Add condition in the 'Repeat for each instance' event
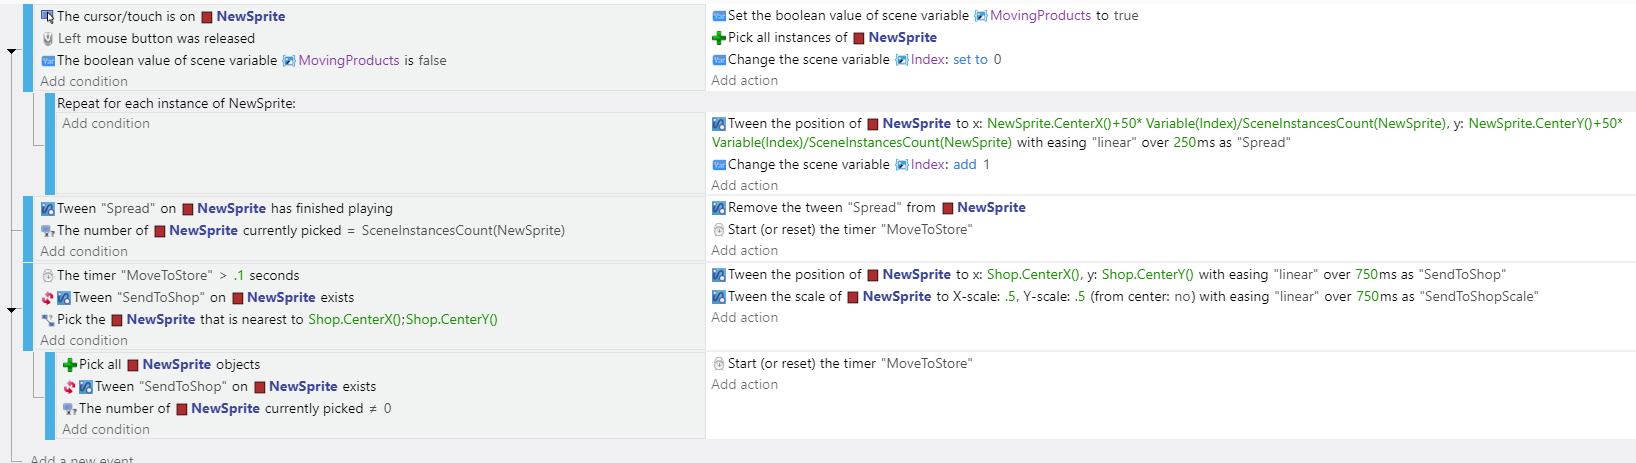 (106, 124)
